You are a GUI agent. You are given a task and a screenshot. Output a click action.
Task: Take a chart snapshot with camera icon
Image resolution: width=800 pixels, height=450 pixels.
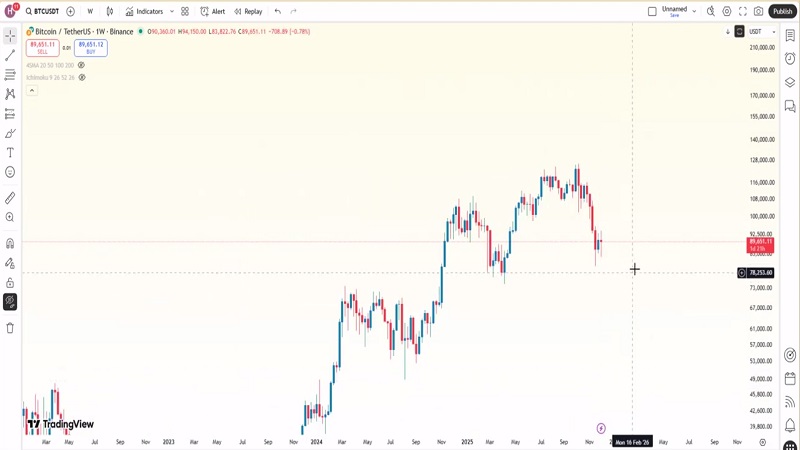[759, 12]
